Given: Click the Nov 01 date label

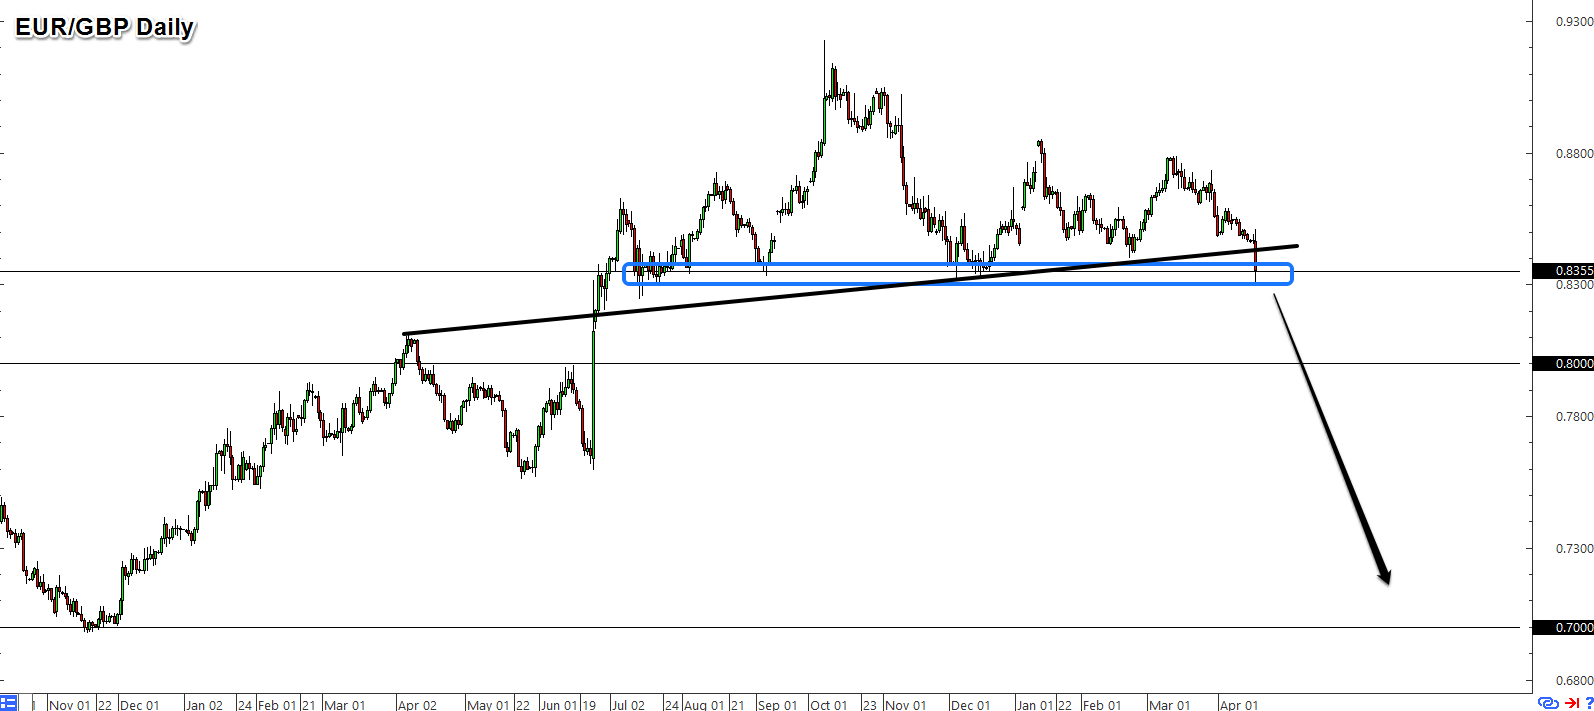Looking at the screenshot, I should (70, 705).
